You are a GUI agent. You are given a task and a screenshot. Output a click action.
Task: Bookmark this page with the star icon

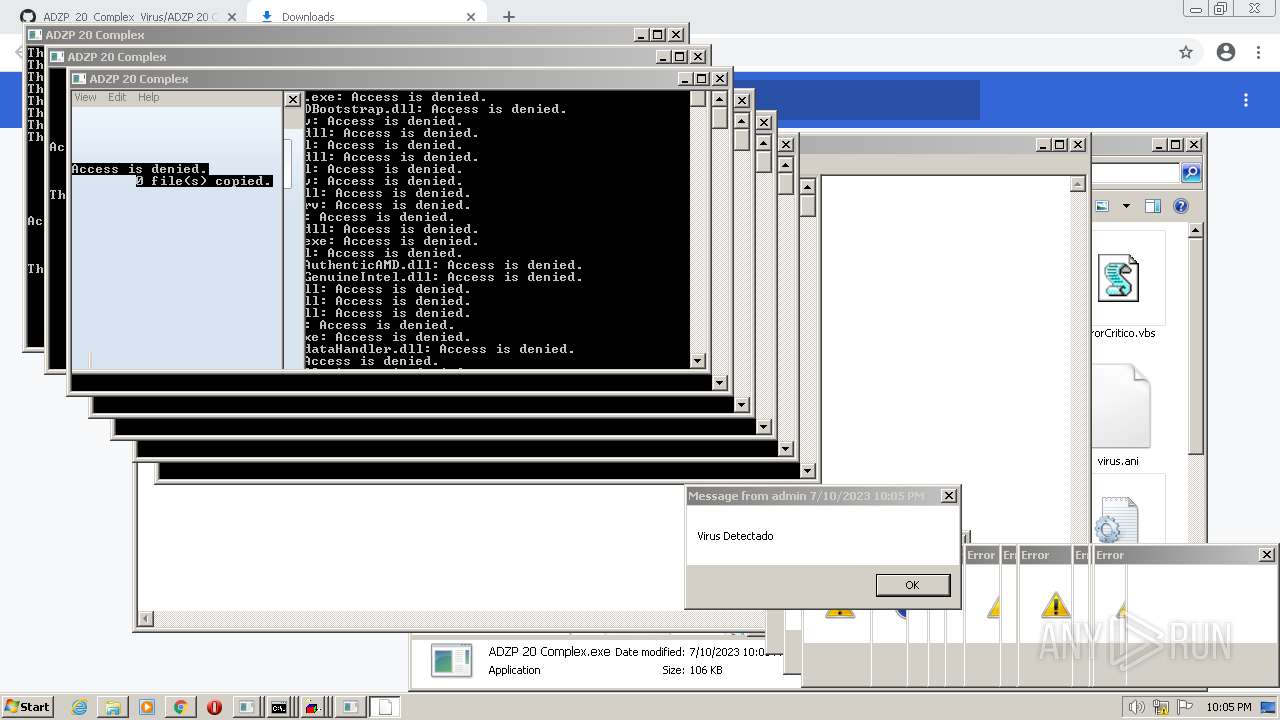(x=1186, y=52)
